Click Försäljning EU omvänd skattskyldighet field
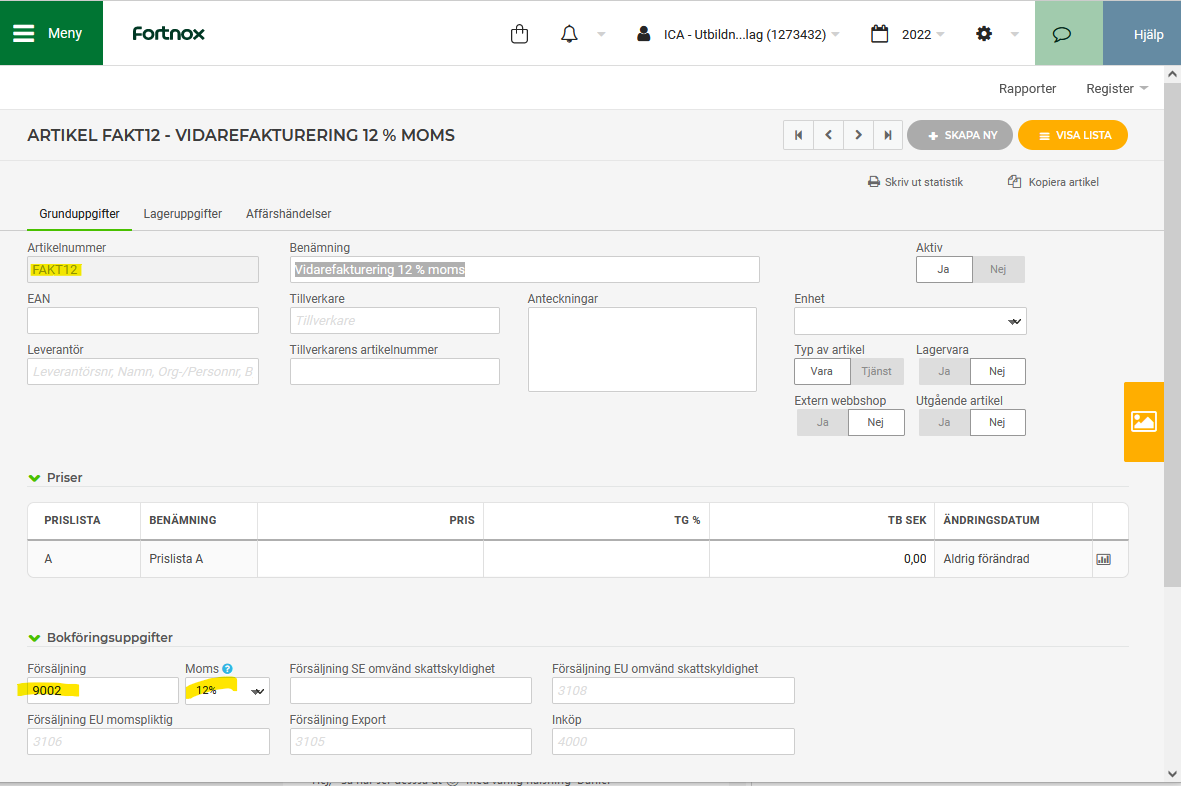The image size is (1181, 786). coord(673,690)
